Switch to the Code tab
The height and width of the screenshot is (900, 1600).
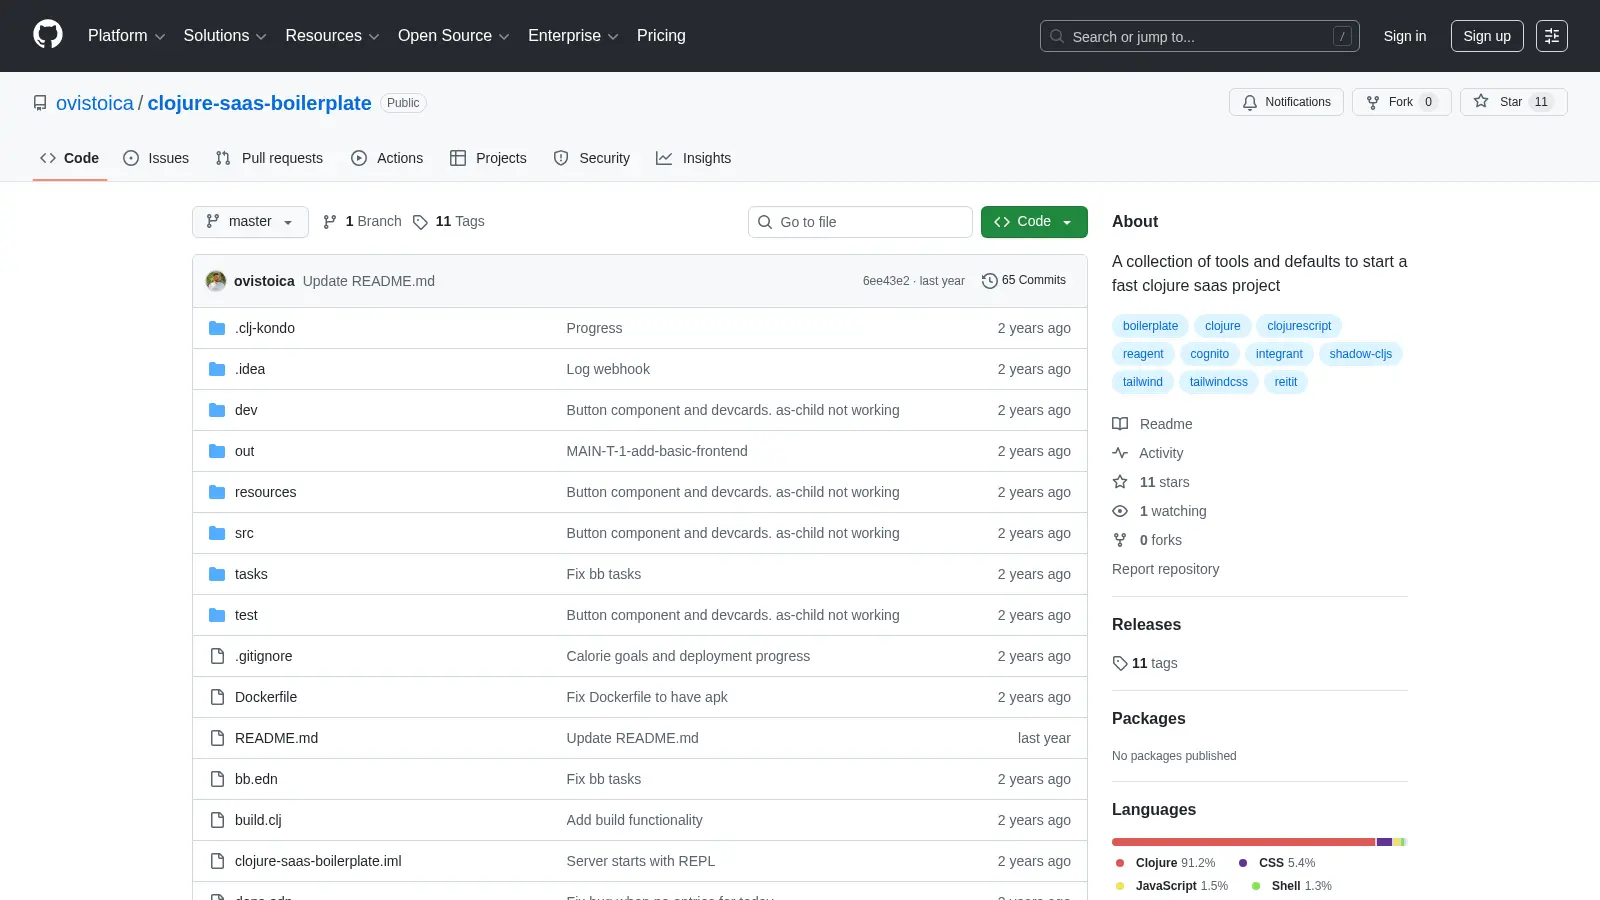point(70,158)
